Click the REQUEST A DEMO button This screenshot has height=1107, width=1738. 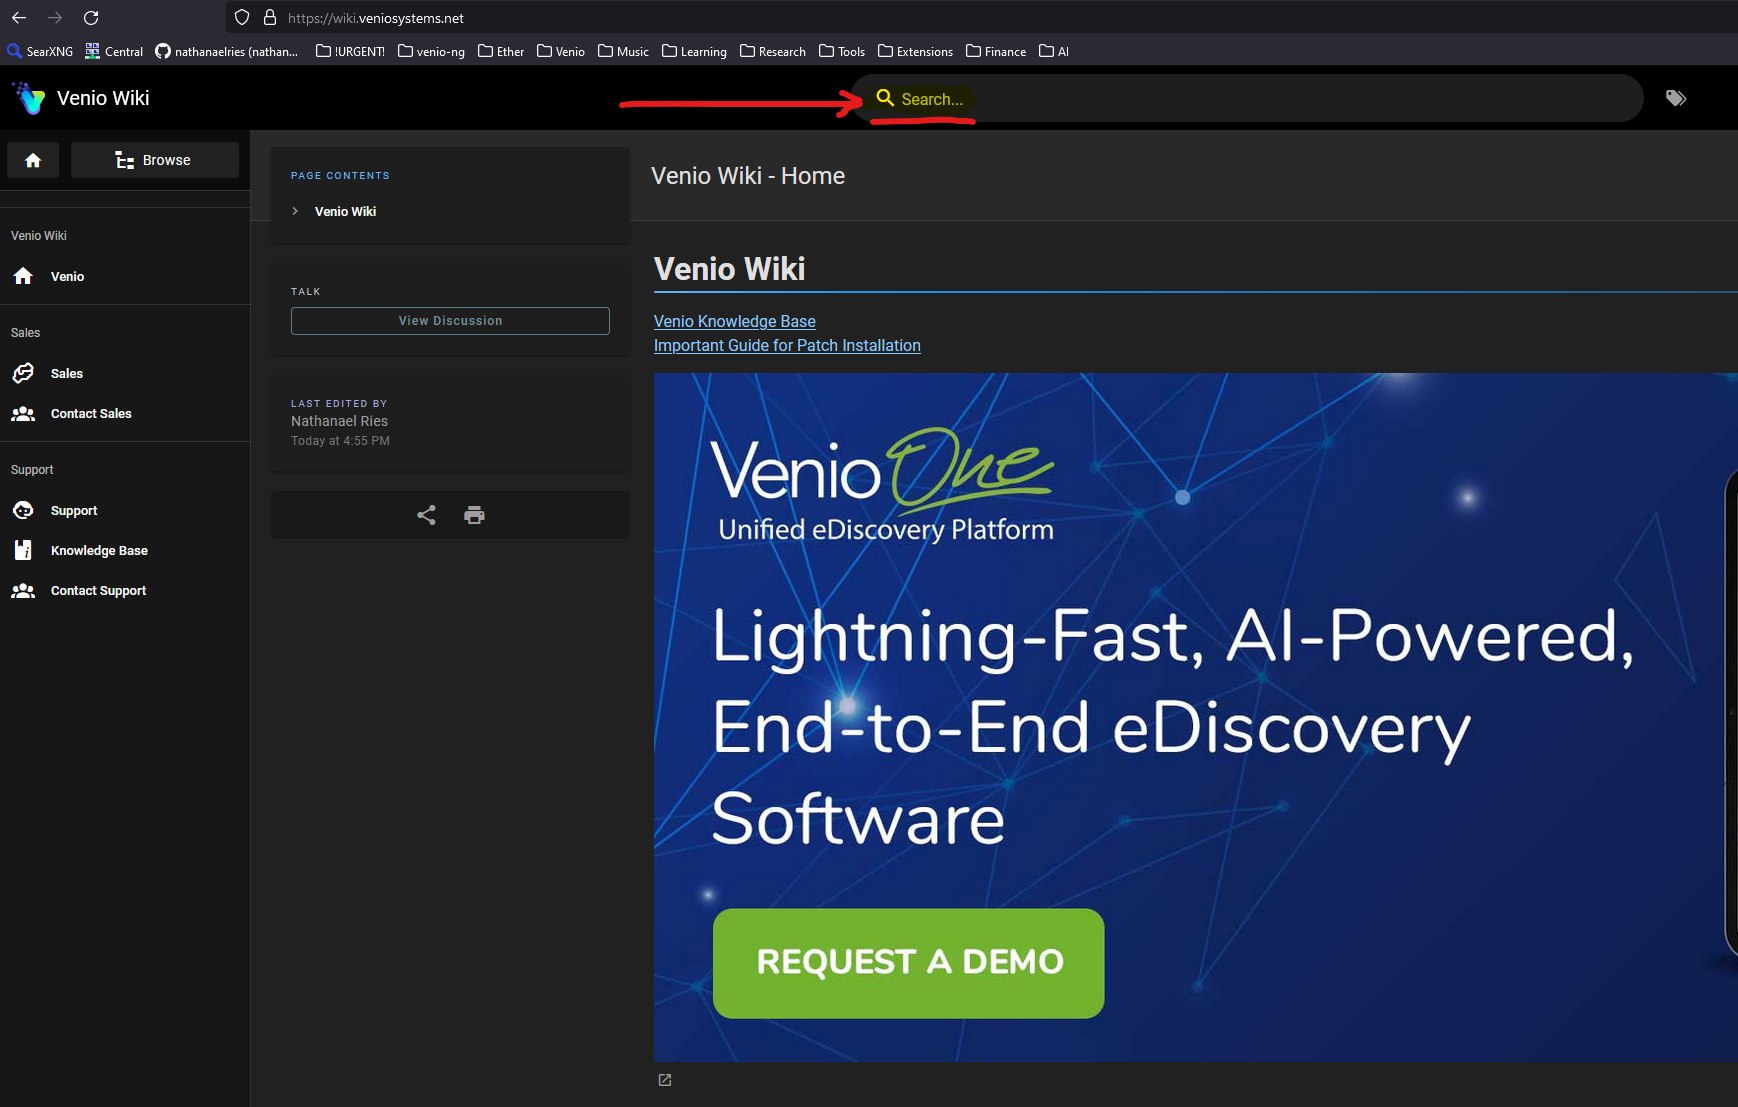coord(908,963)
